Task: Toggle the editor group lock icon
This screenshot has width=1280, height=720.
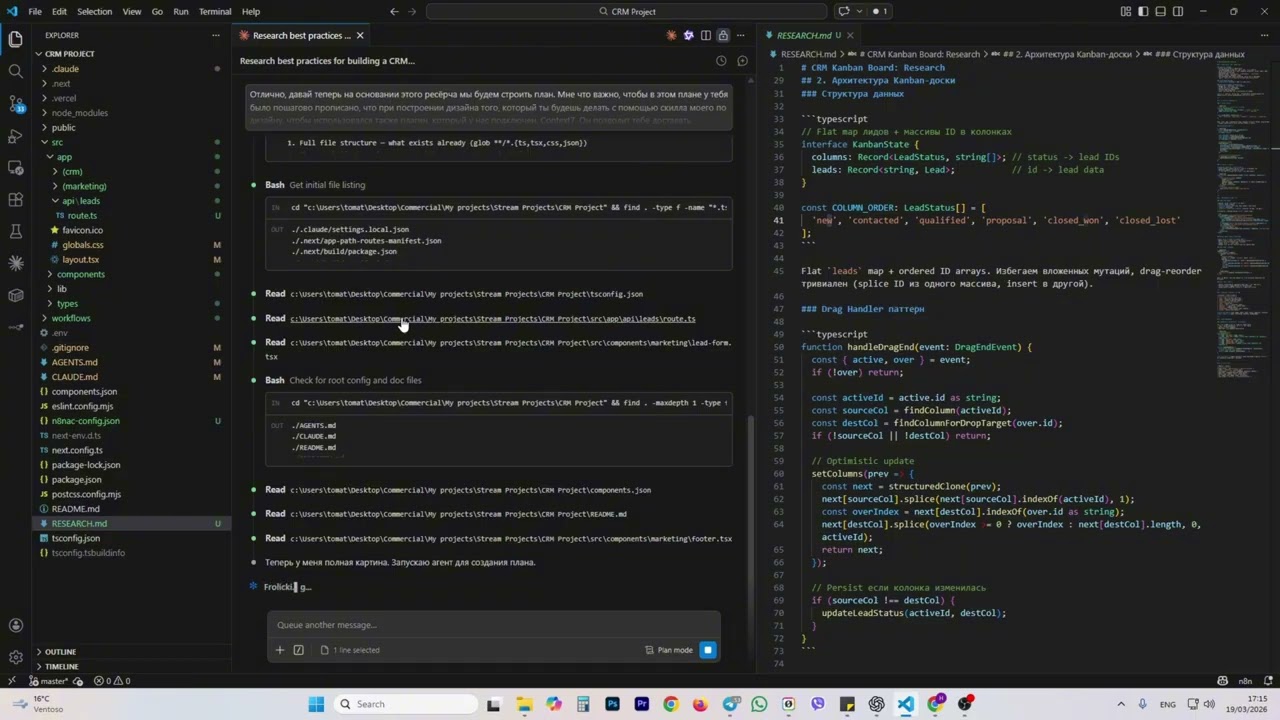Action: (723, 35)
